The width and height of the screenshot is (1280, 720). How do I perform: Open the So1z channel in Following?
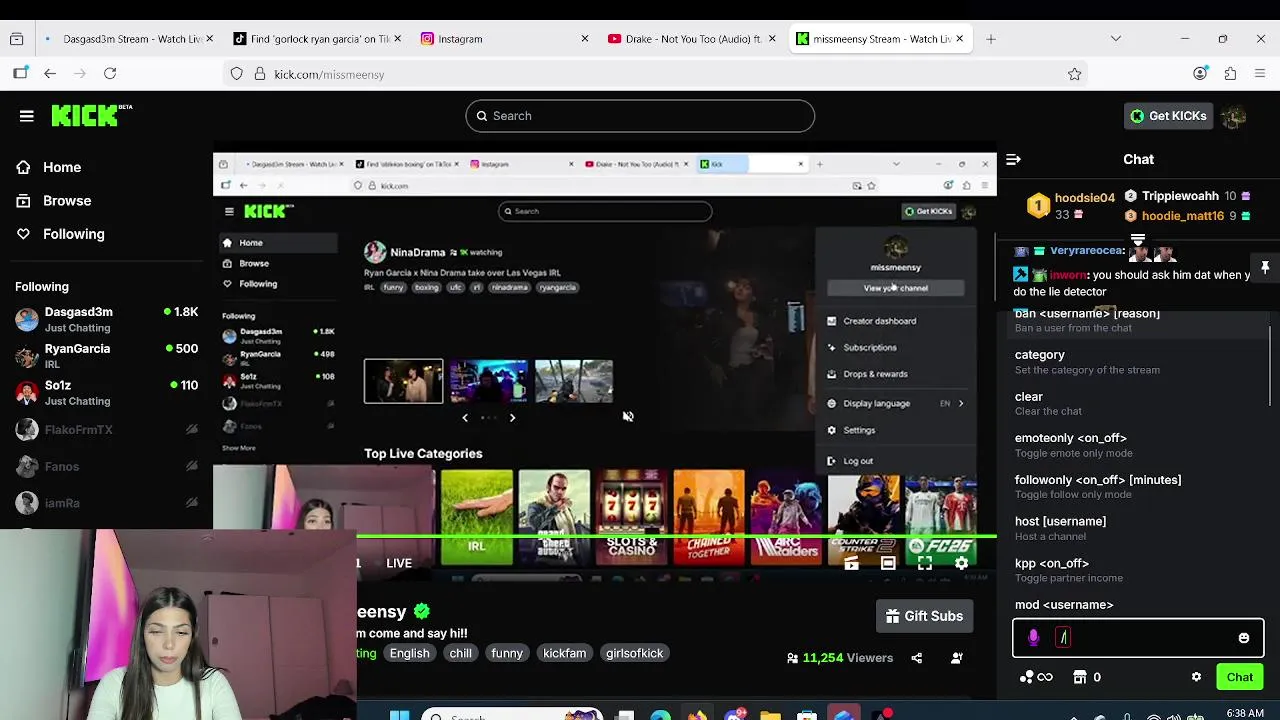click(107, 393)
